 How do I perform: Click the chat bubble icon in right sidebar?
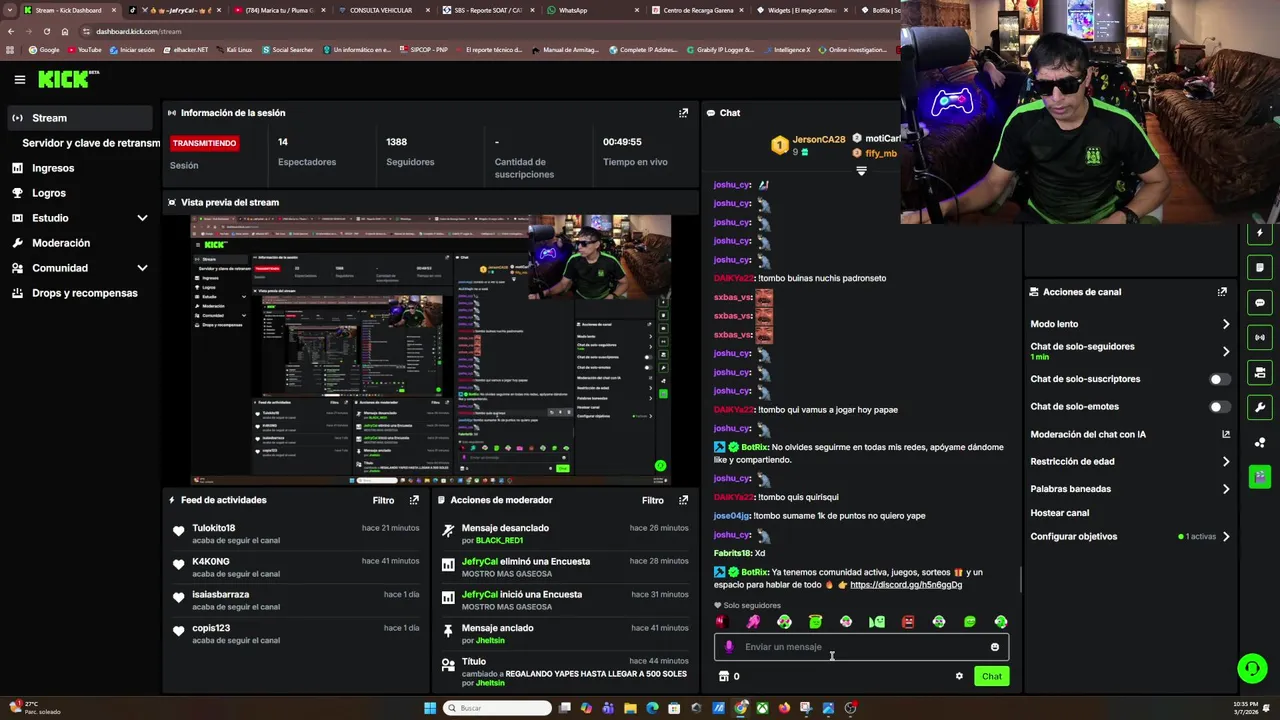point(1260,303)
